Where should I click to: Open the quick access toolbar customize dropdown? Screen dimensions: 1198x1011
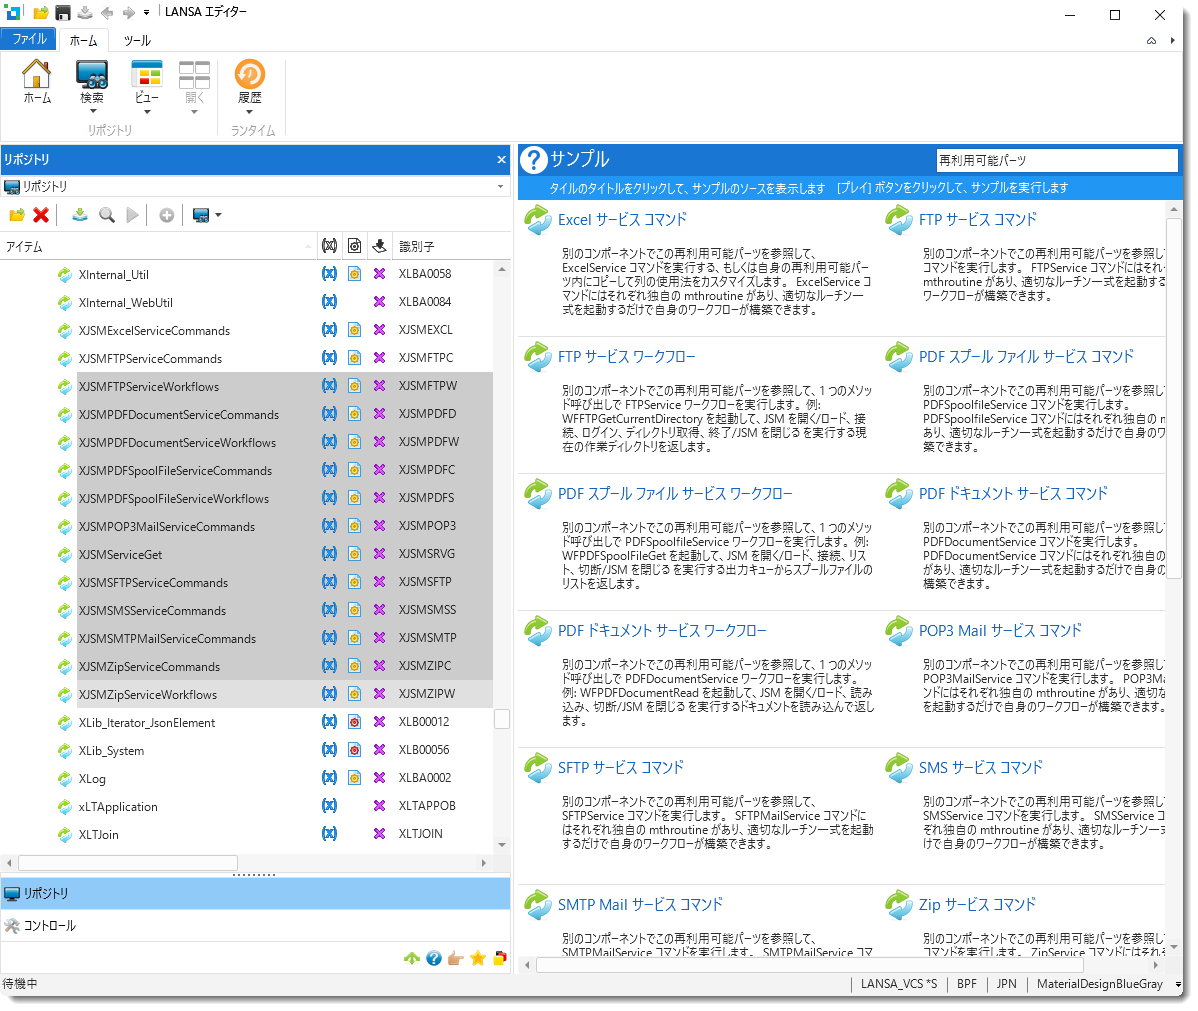pos(147,13)
